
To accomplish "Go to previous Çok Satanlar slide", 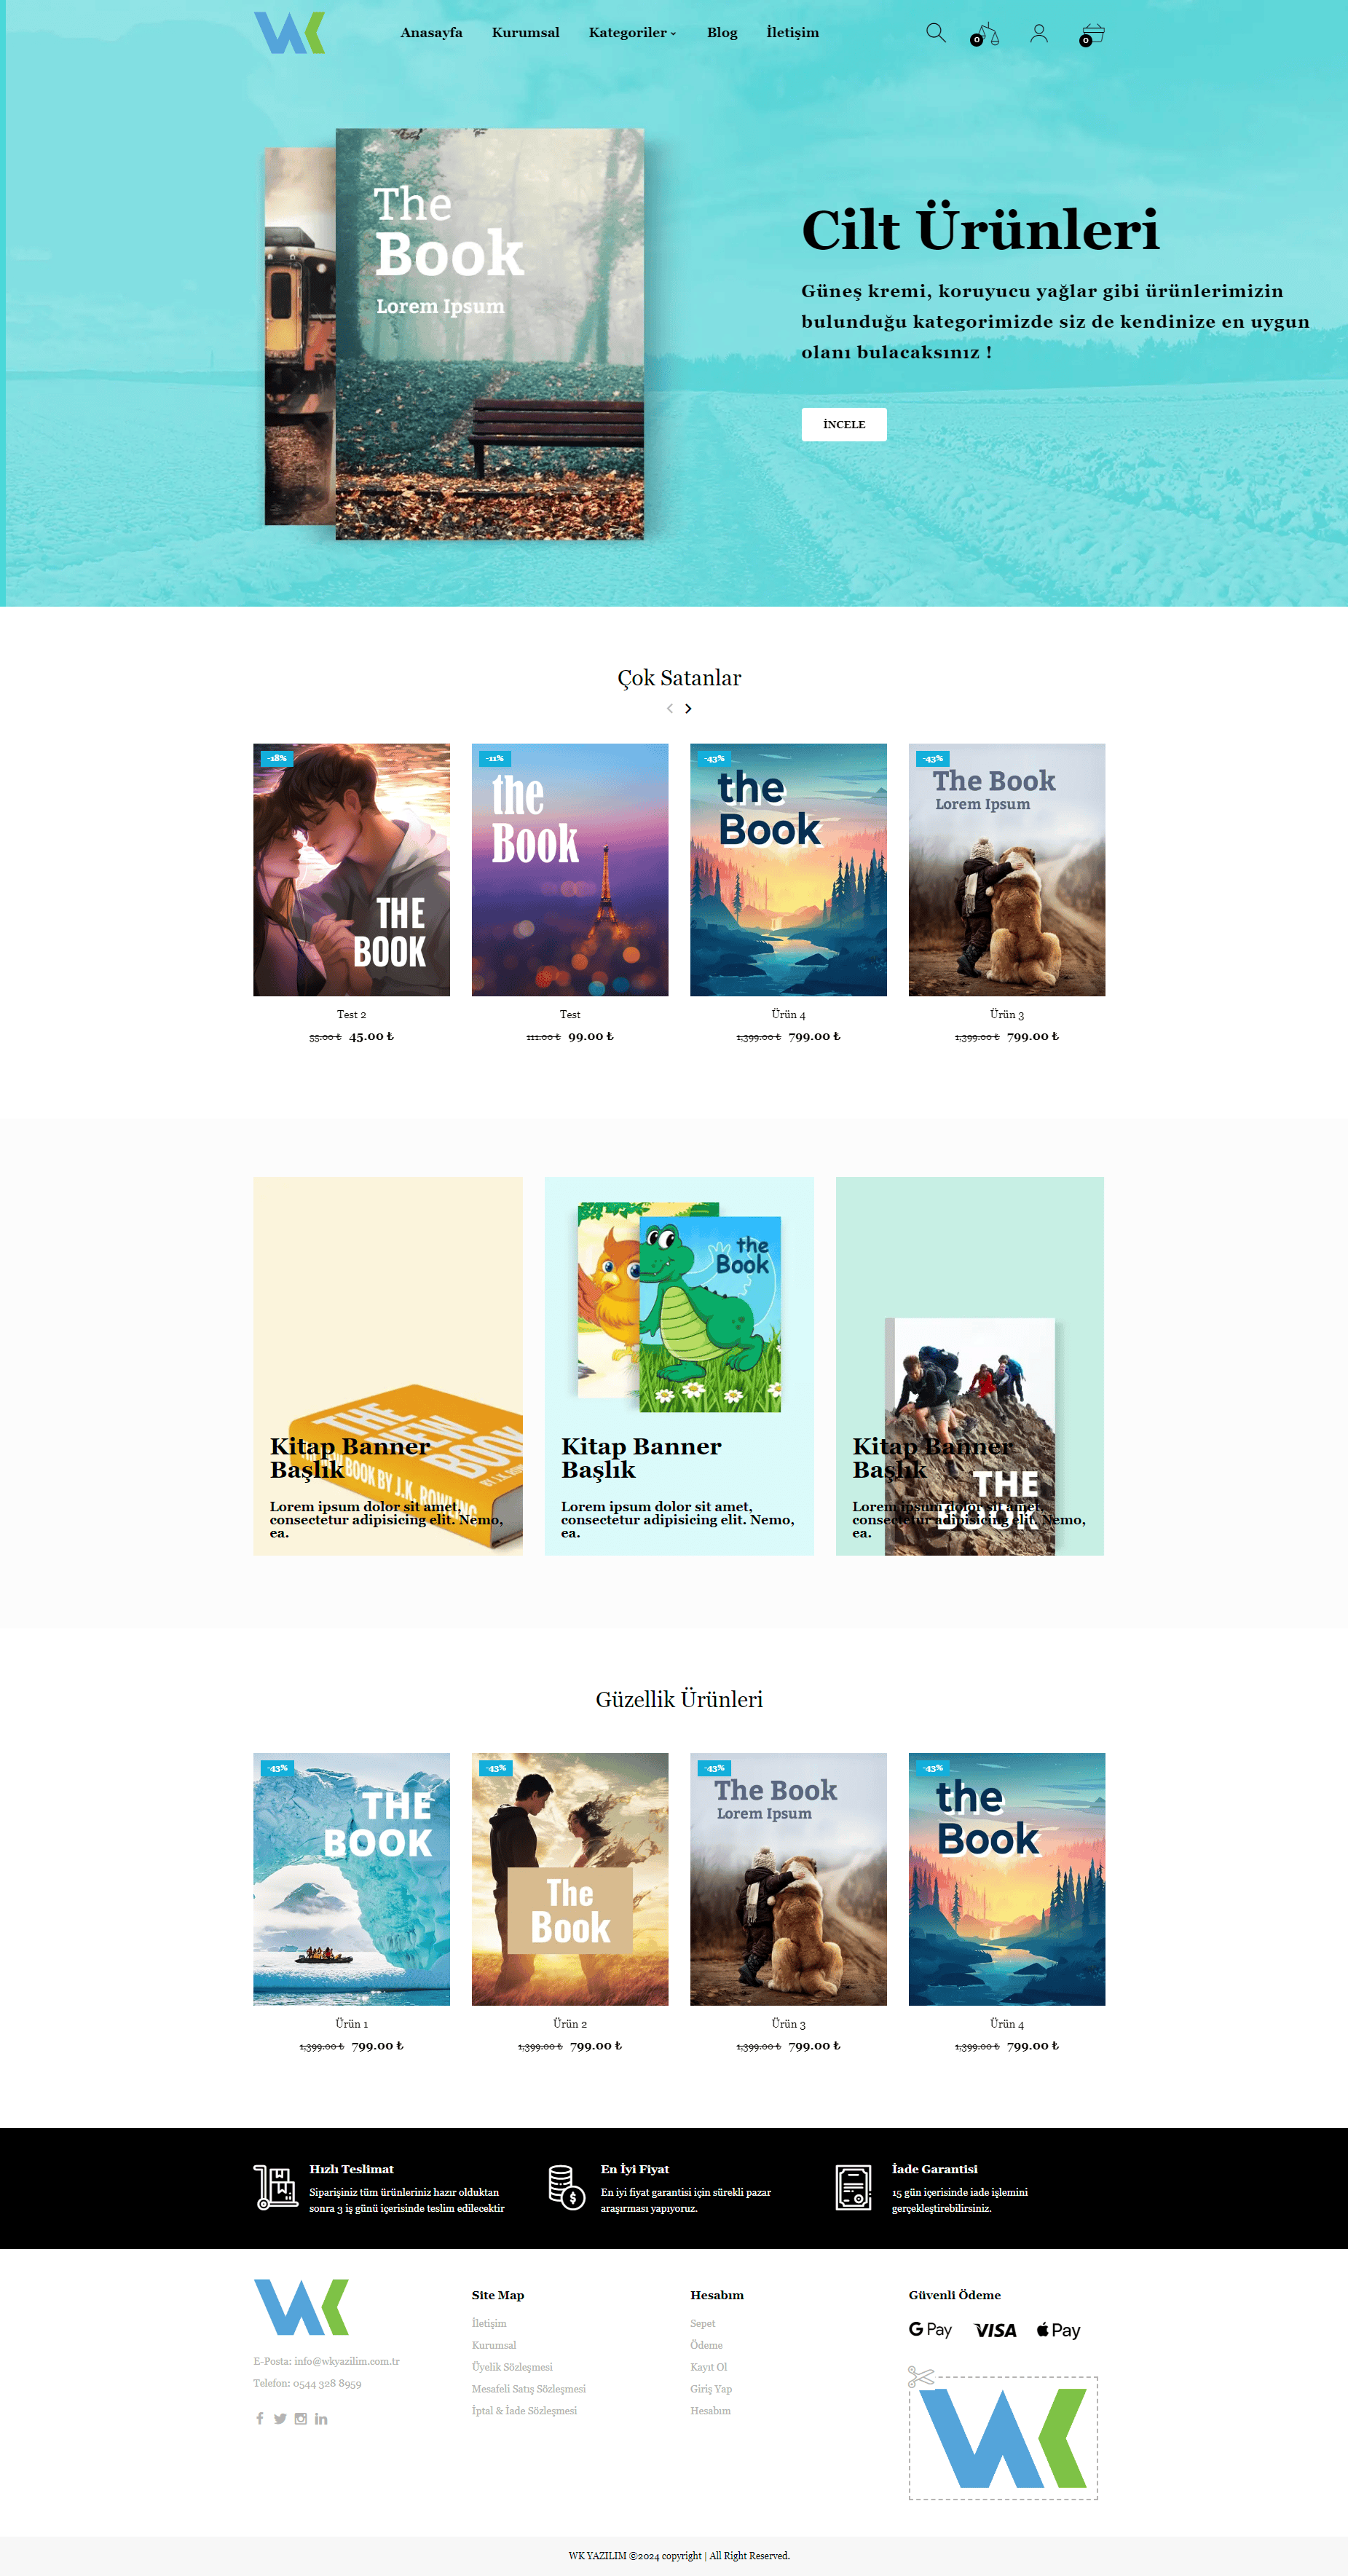I will point(670,708).
